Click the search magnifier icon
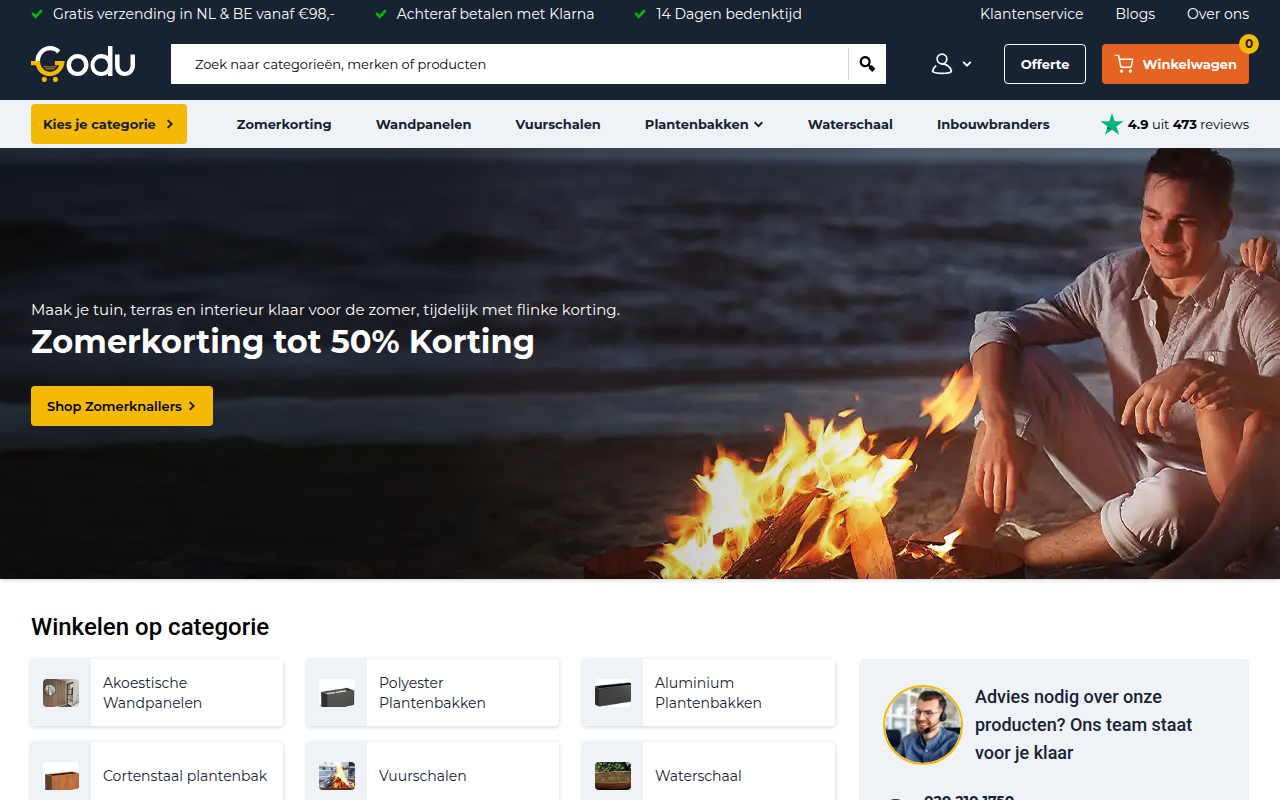The image size is (1280, 800). (867, 64)
